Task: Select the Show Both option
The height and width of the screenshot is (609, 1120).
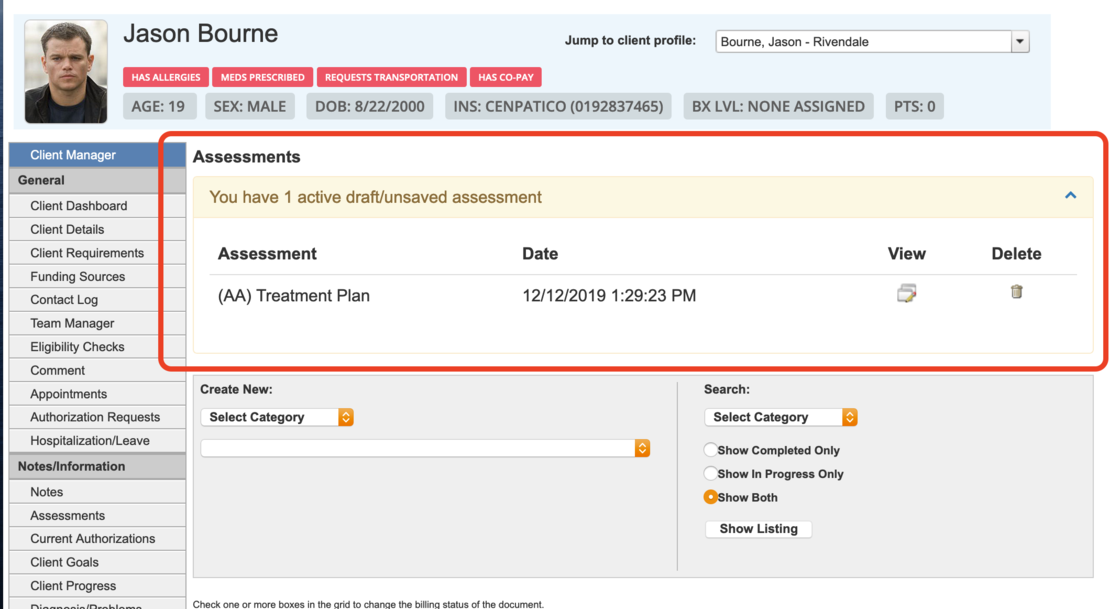Action: 710,497
